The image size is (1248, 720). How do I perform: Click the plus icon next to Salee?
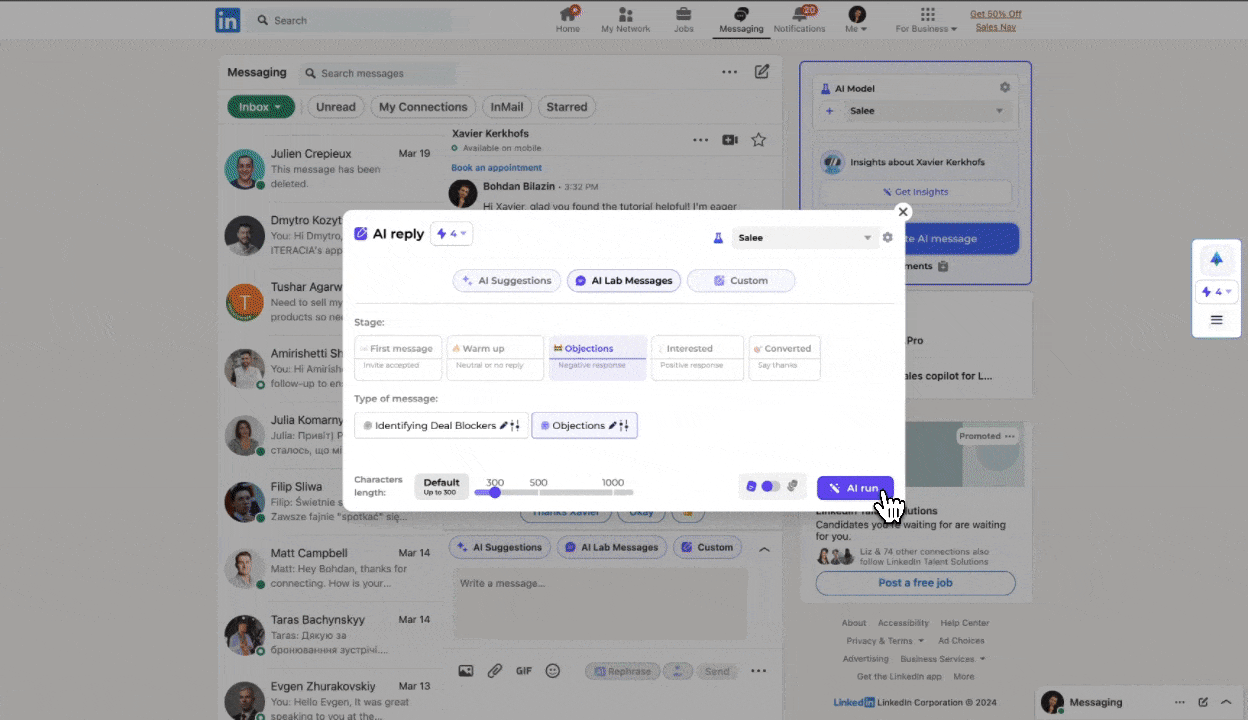click(830, 111)
